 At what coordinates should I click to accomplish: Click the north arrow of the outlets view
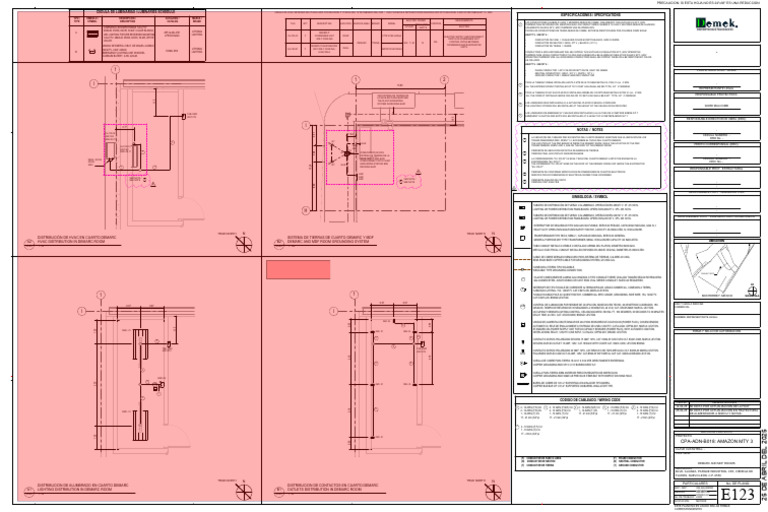(493, 492)
